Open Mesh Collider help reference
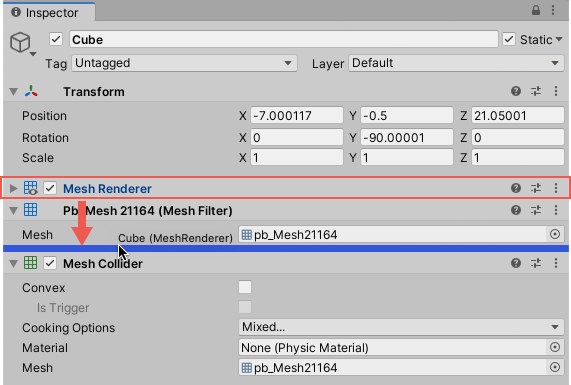Viewport: 571px width, 385px height. point(516,263)
